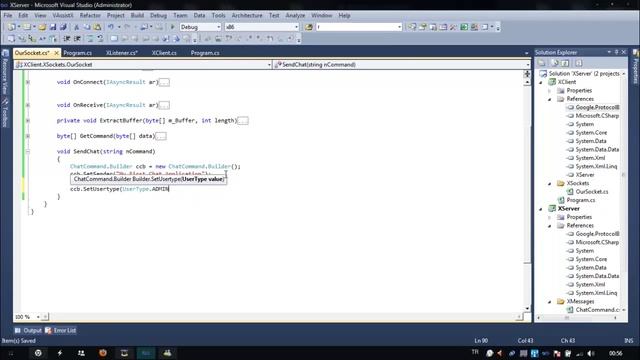Image resolution: width=640 pixels, height=360 pixels.
Task: Decrease line indent using toolbar icon
Action: 67,39
